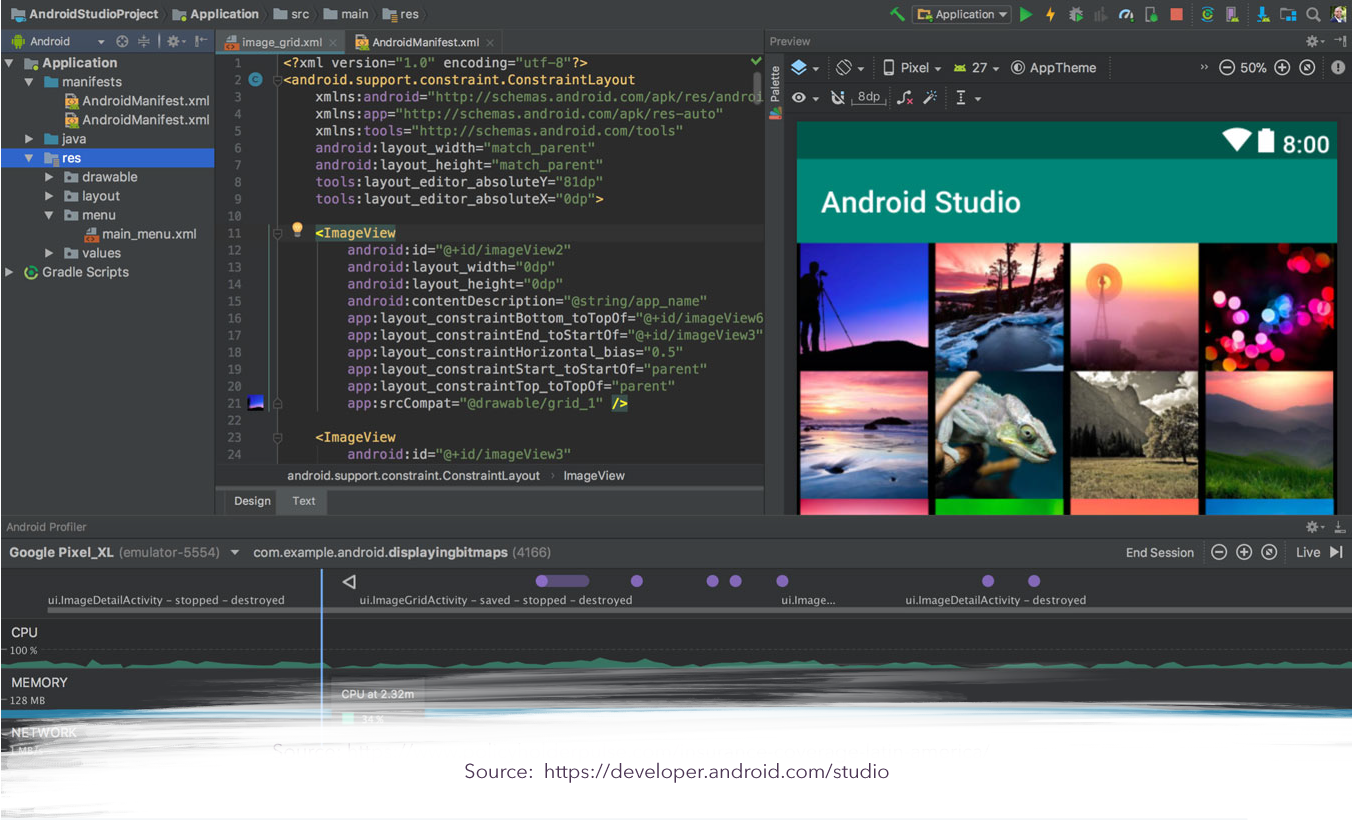Image resolution: width=1352 pixels, height=820 pixels.
Task: Click the Live button in profiler
Action: click(1319, 552)
